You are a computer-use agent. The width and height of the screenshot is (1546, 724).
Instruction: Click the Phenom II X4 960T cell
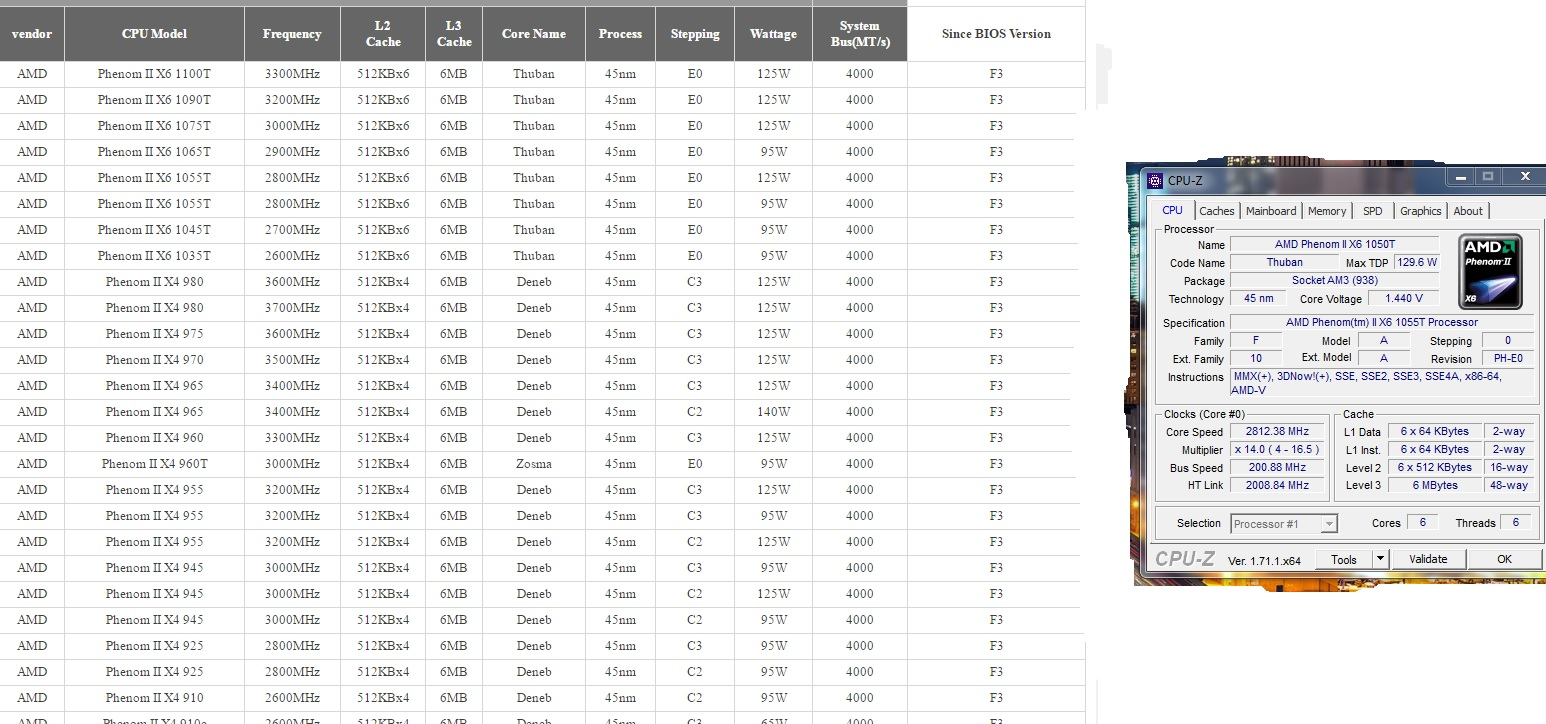pos(154,464)
